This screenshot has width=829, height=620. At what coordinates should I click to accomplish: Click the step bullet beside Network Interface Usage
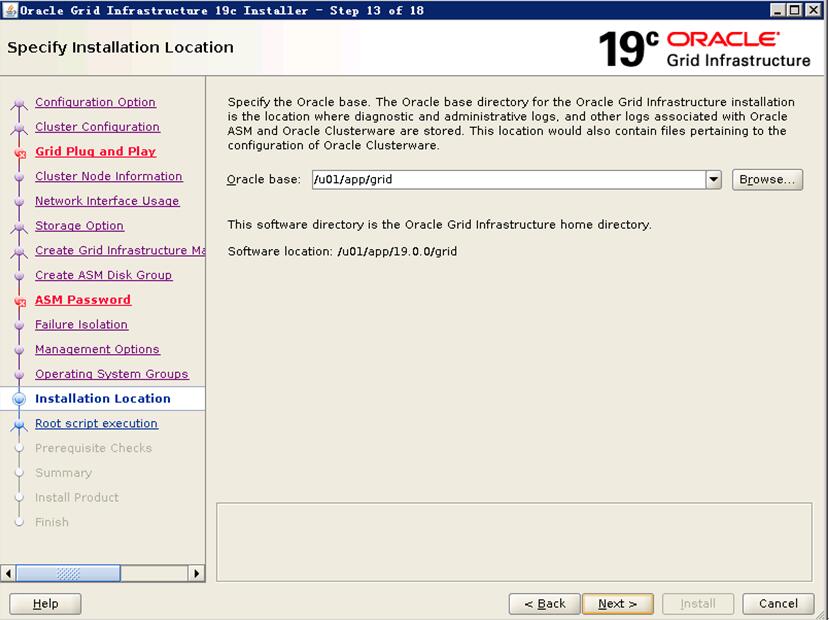coord(19,202)
